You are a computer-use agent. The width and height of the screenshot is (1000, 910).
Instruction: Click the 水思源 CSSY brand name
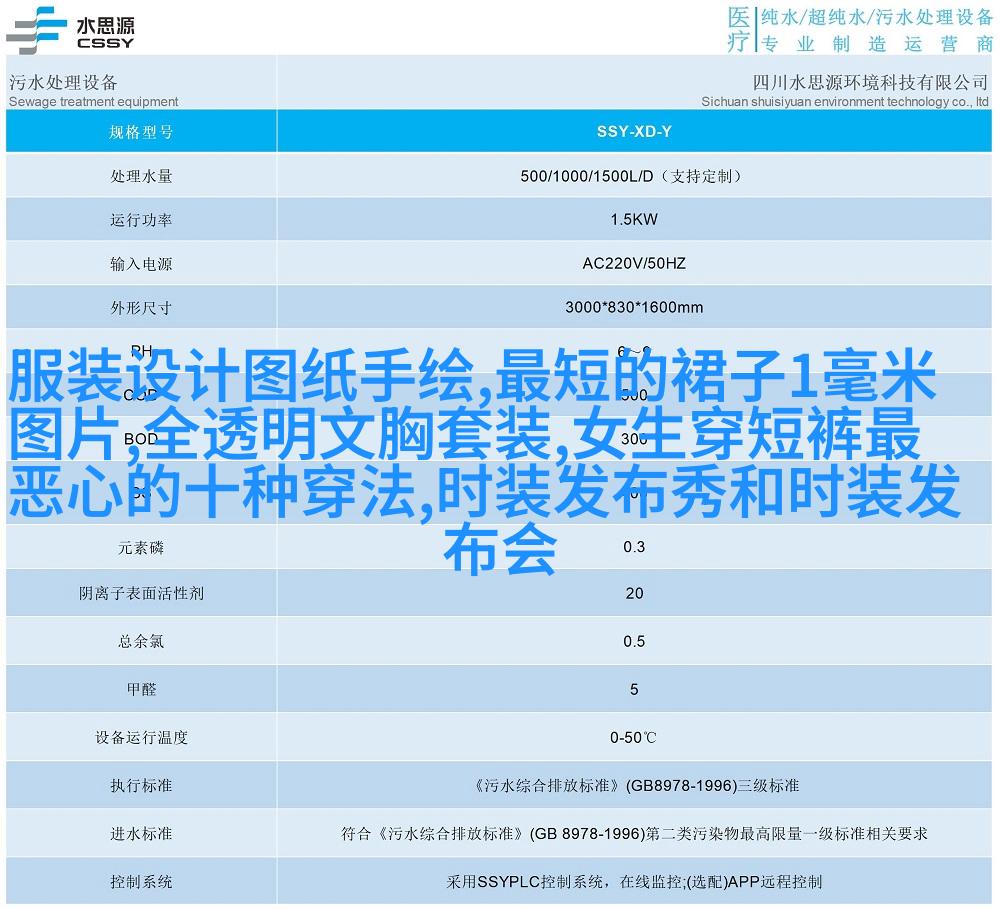click(105, 33)
